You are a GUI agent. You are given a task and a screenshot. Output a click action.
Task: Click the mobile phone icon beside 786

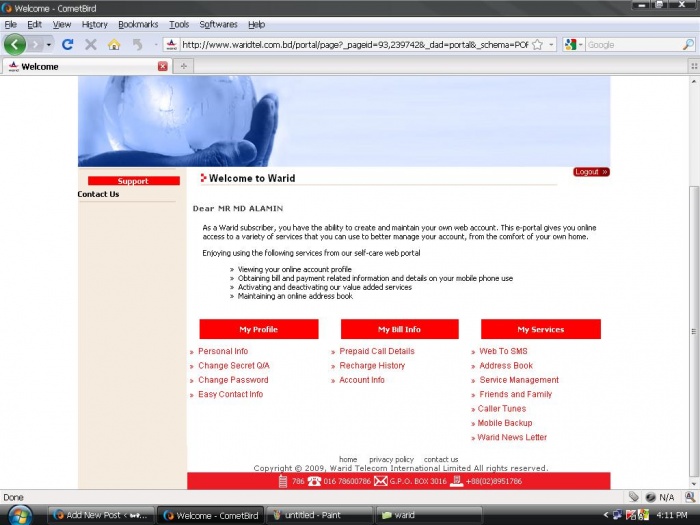click(283, 481)
